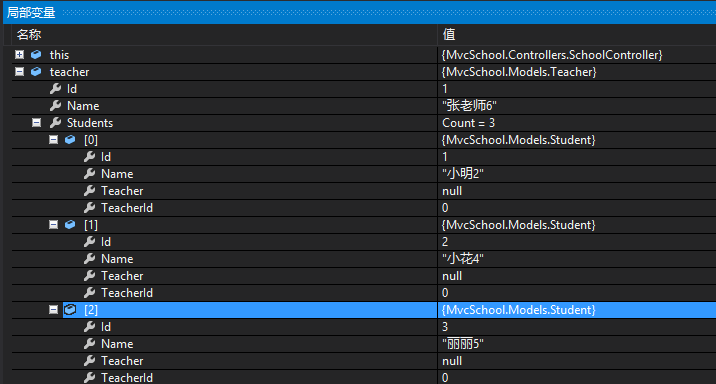Select the teacher variable name
Viewport: 716px width, 384px height.
(69, 72)
